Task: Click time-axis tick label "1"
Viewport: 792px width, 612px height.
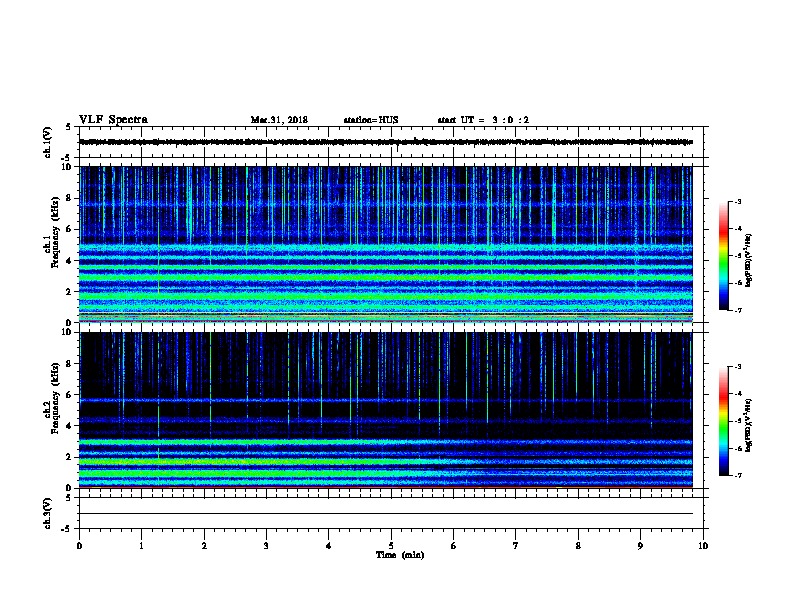Action: click(x=141, y=546)
